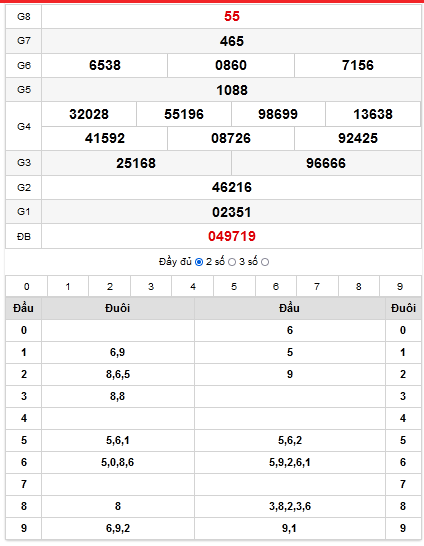This screenshot has height=546, width=424.
Task: Click digit filter 8
Action: 359,287
